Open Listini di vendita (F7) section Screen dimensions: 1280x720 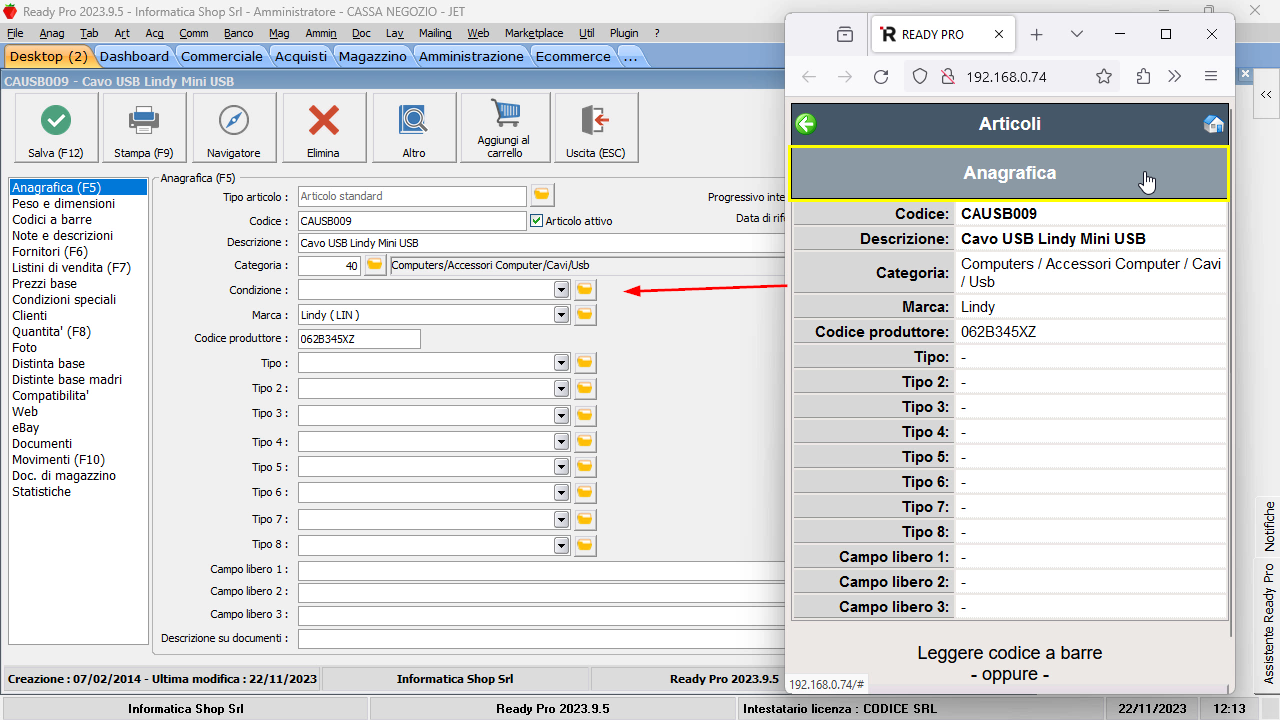(x=71, y=268)
